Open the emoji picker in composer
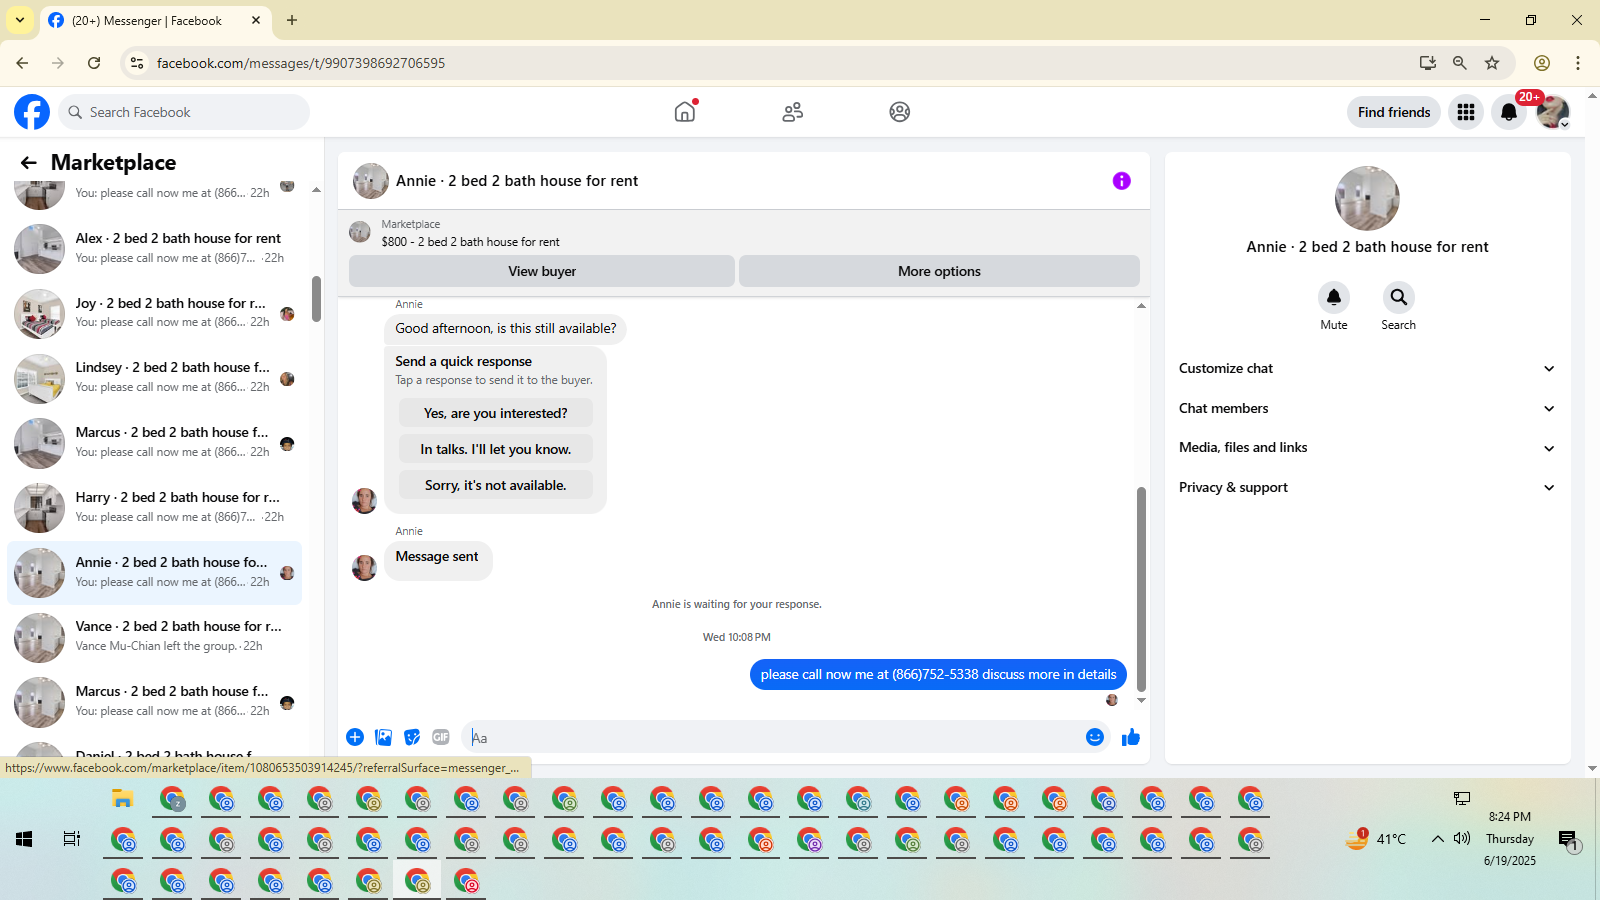The image size is (1600, 900). [x=1095, y=737]
